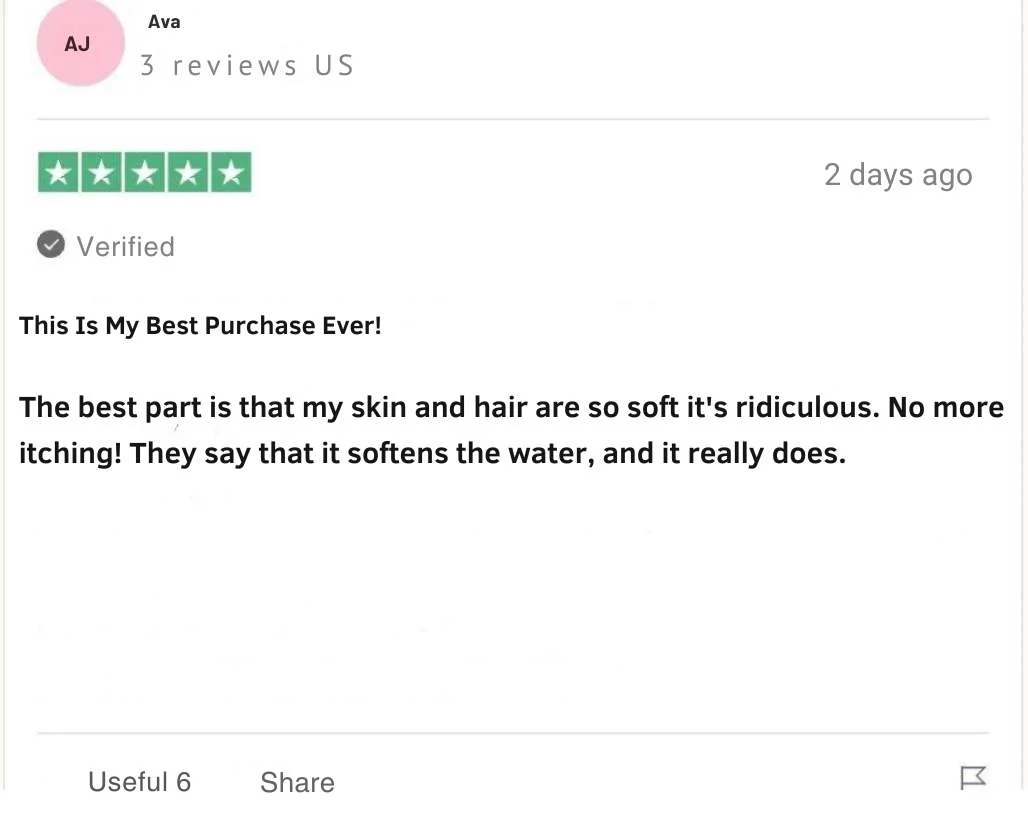Open review title This Is My Best Purchase Ever
Image resolution: width=1028 pixels, height=830 pixels.
200,326
